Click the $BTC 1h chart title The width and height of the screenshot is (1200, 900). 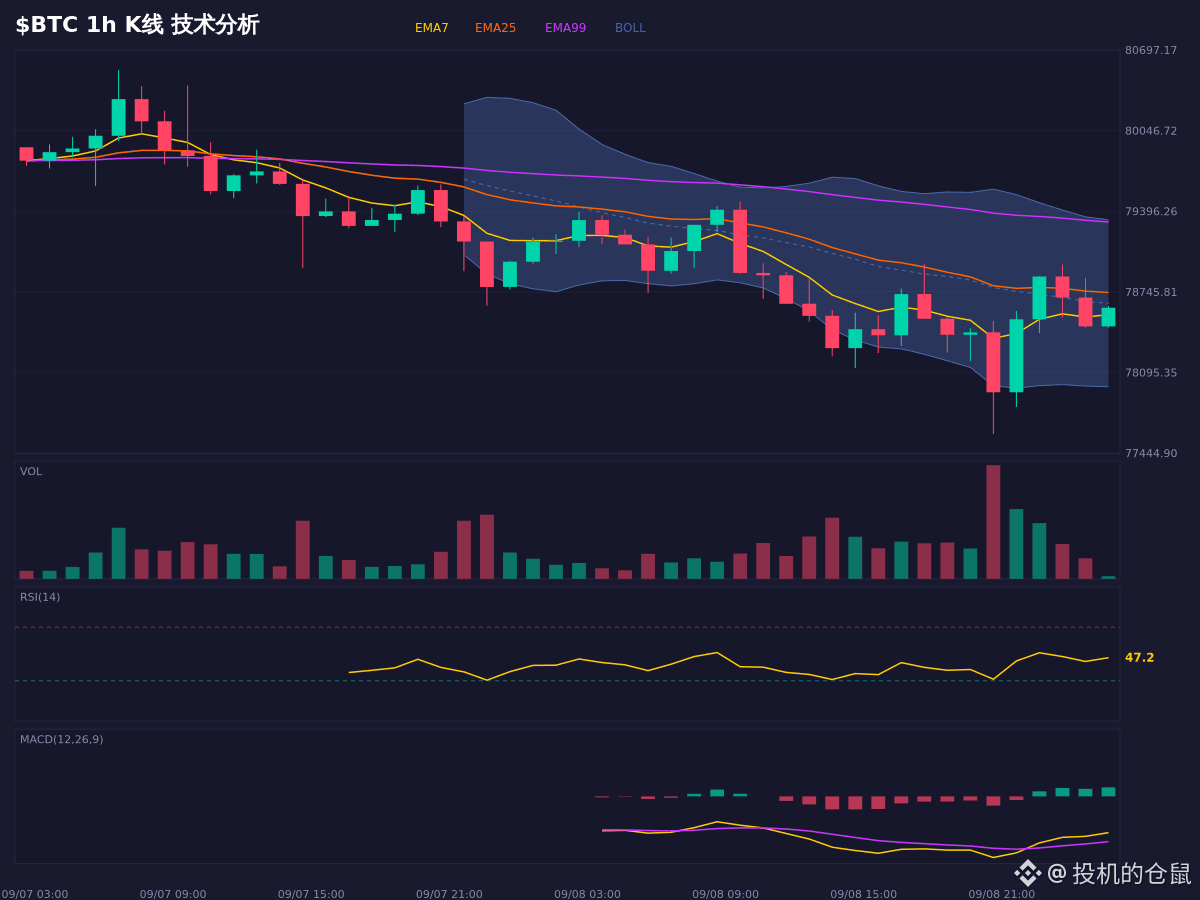pyautogui.click(x=137, y=25)
